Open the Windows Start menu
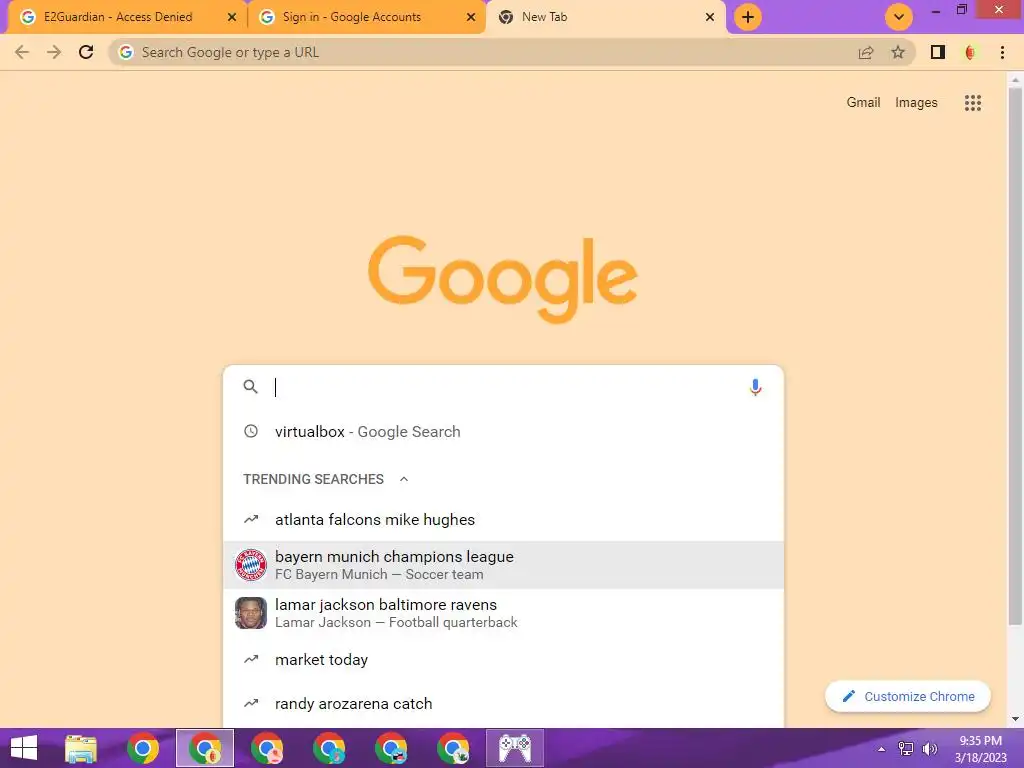 [24, 748]
